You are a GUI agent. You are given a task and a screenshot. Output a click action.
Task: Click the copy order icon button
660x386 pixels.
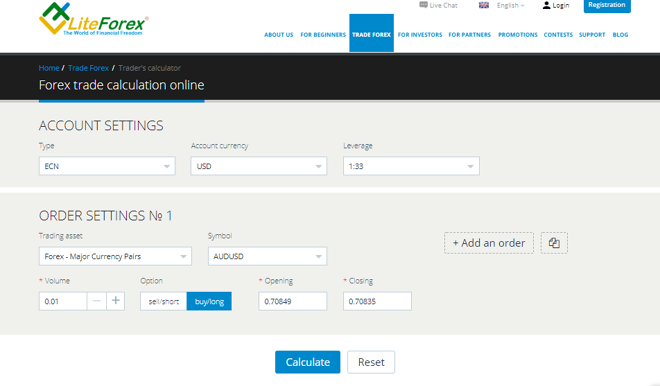(554, 243)
